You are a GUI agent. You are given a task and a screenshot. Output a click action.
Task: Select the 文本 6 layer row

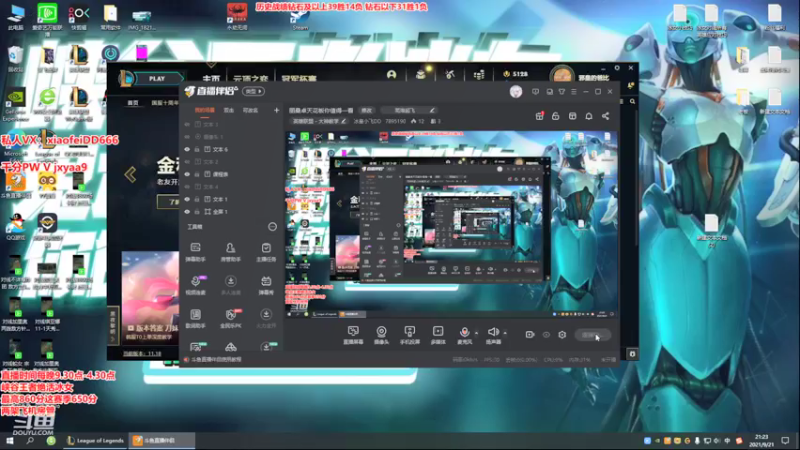[x=231, y=149]
